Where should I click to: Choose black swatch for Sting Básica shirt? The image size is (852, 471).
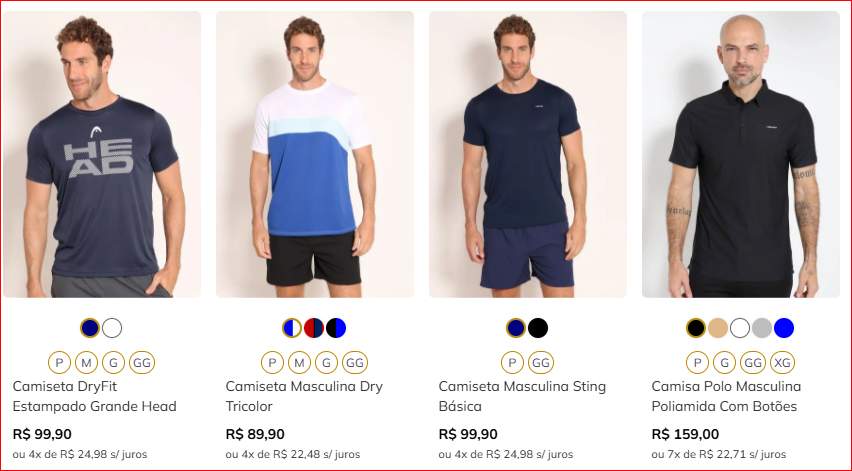tap(538, 328)
